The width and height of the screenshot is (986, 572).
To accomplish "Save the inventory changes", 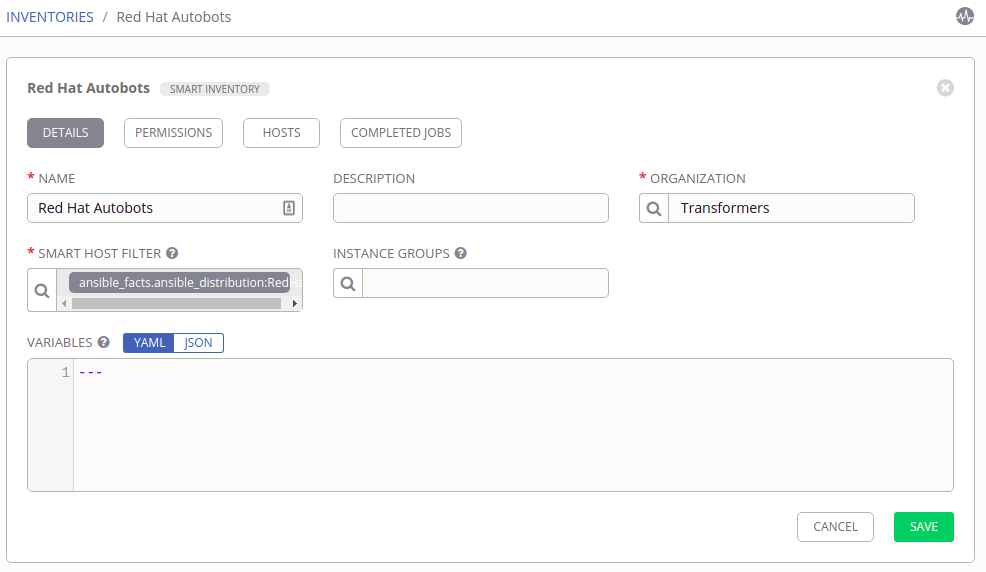I will pos(923,527).
